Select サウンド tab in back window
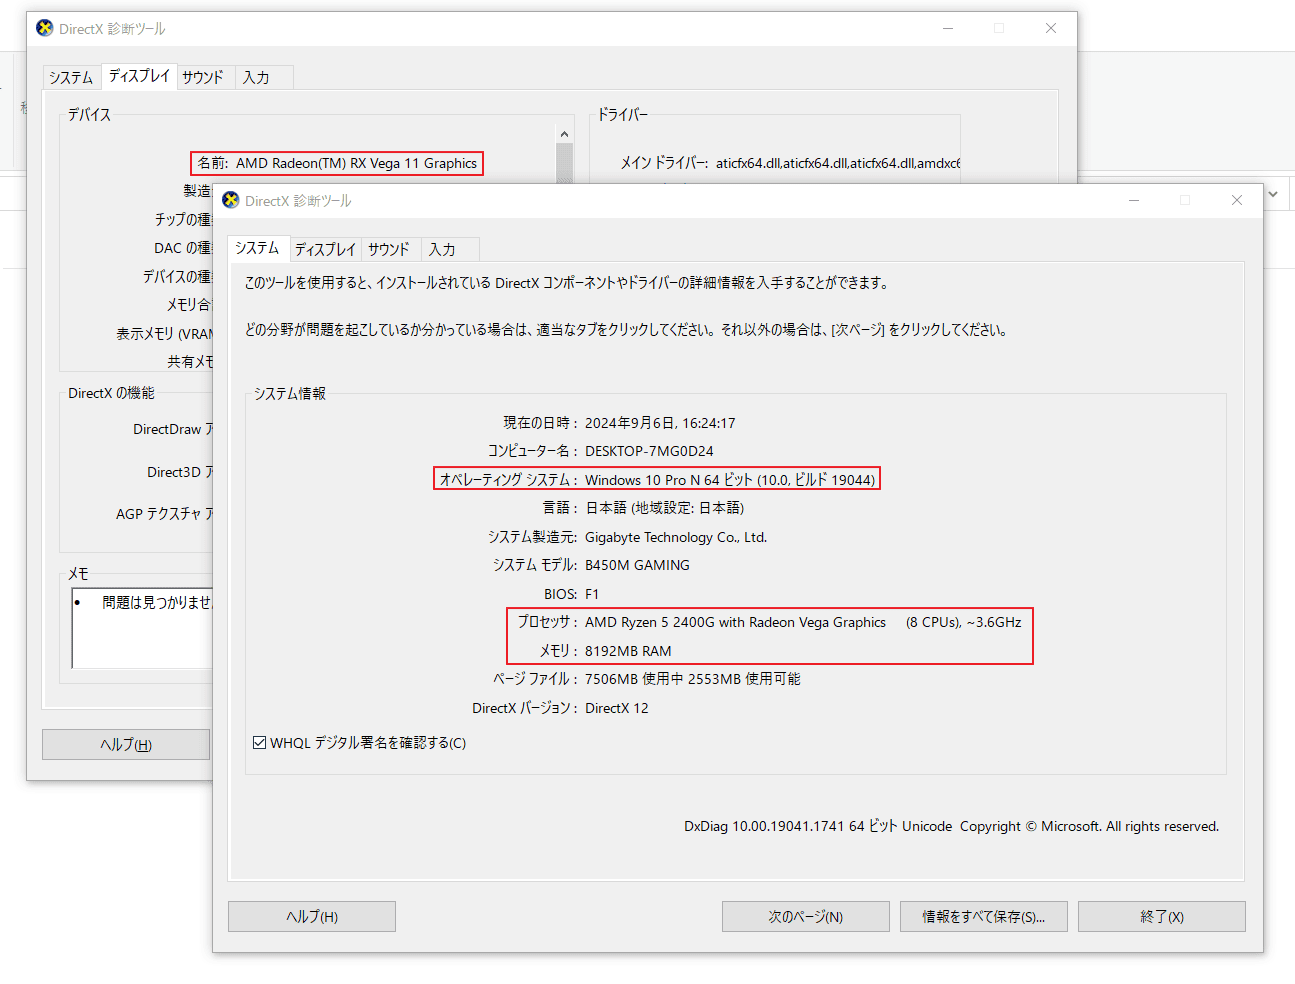Viewport: 1295px width, 984px height. [x=203, y=77]
